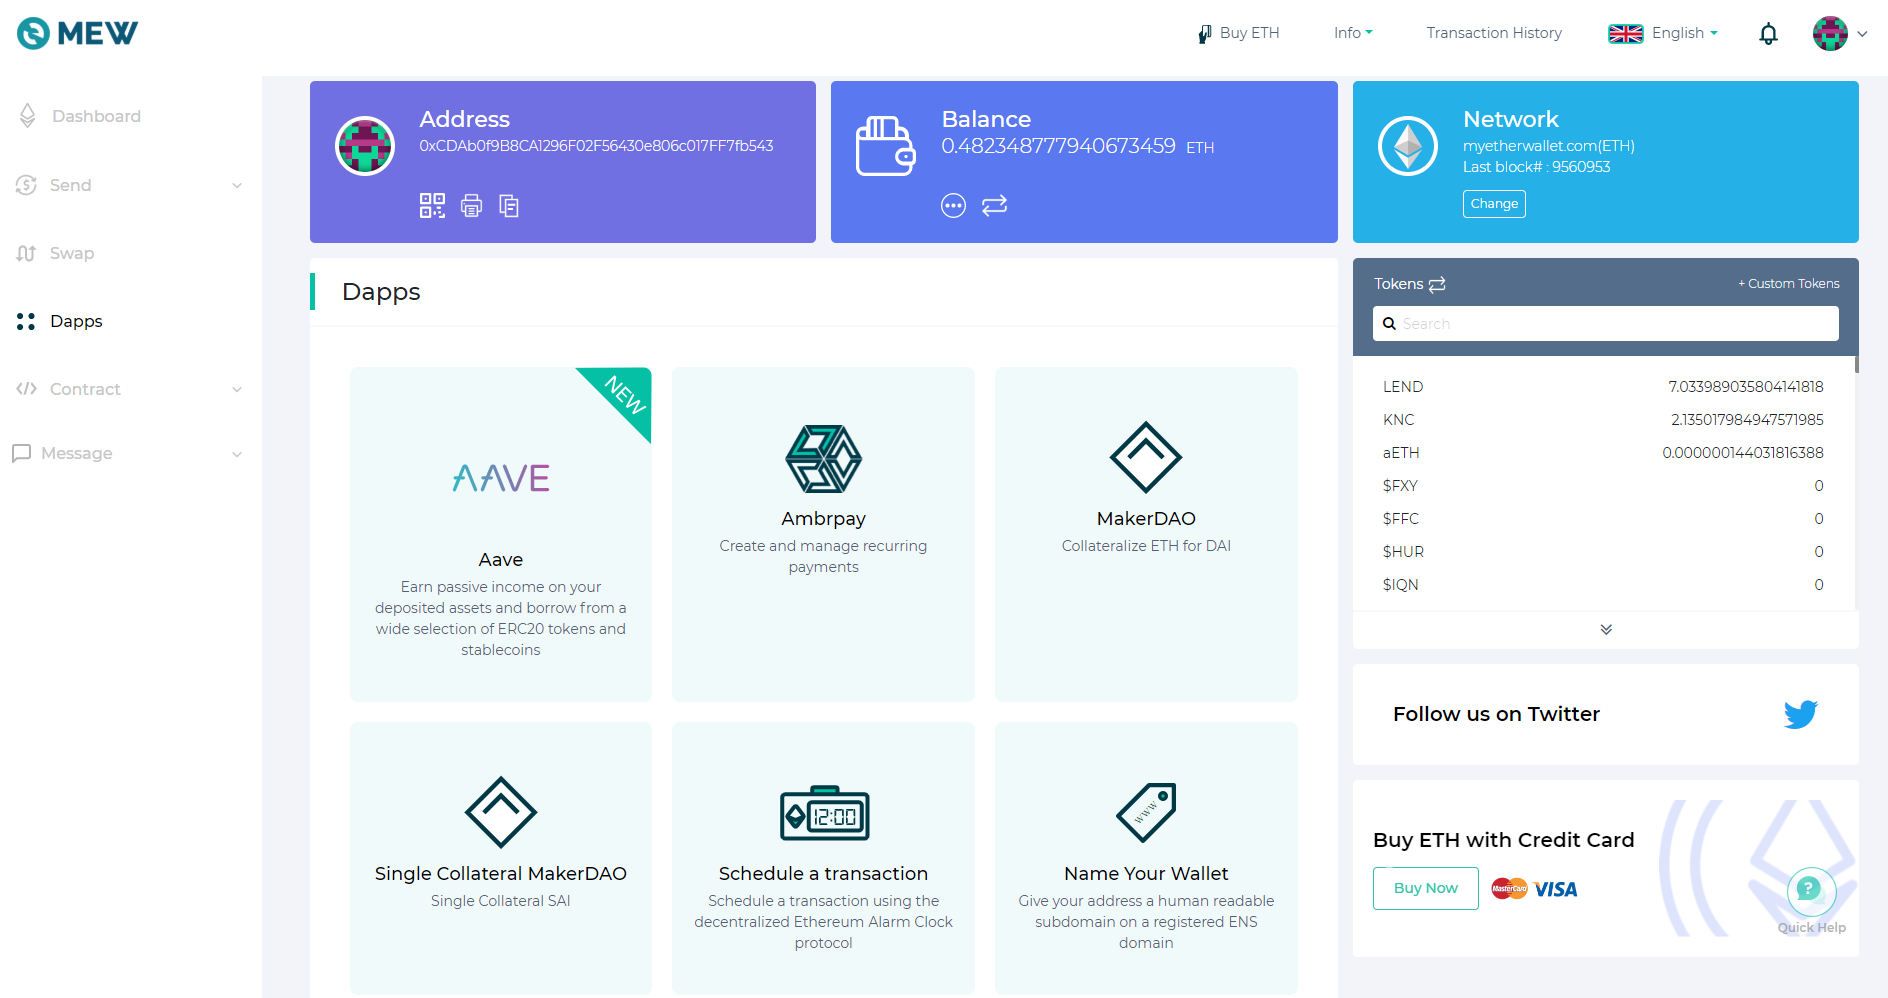Click the Twitter bird icon

pos(1800,714)
